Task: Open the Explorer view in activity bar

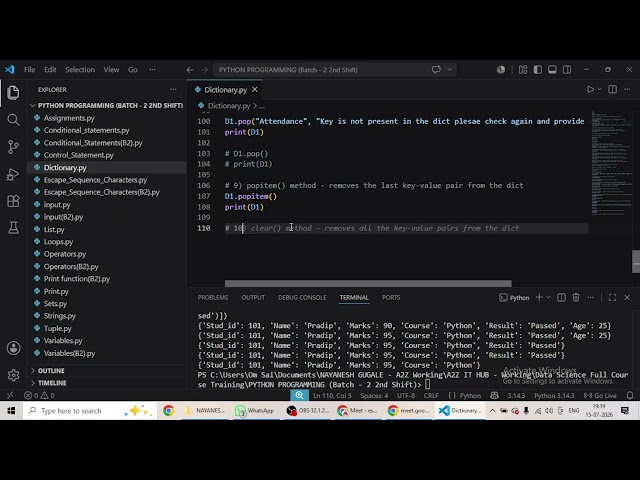Action: tap(13, 93)
